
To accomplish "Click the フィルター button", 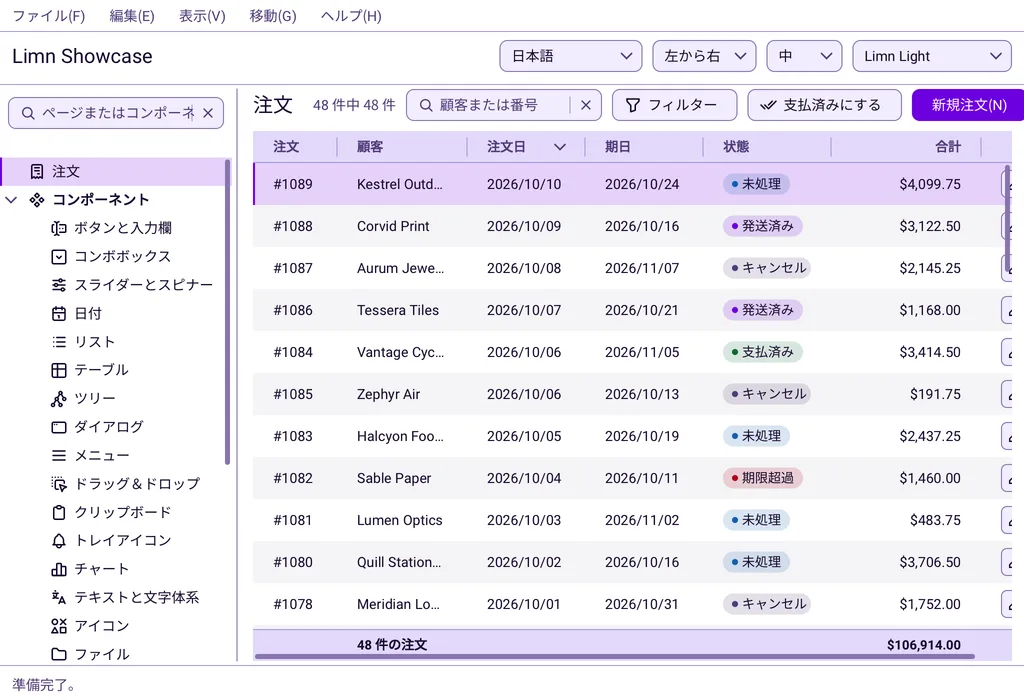I will coord(675,105).
